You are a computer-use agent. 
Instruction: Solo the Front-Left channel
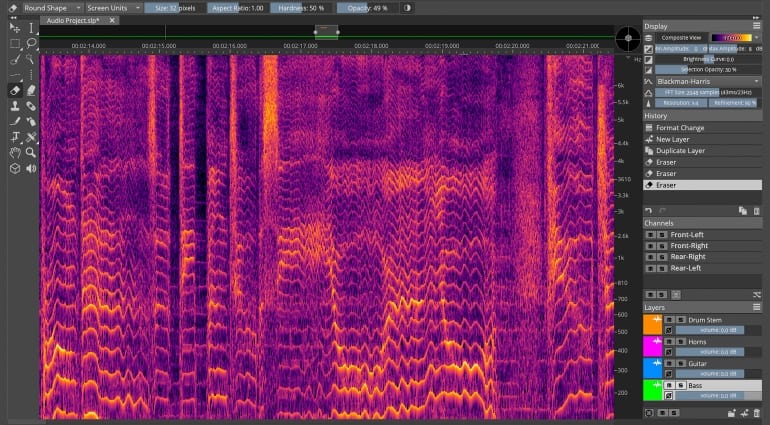click(661, 235)
